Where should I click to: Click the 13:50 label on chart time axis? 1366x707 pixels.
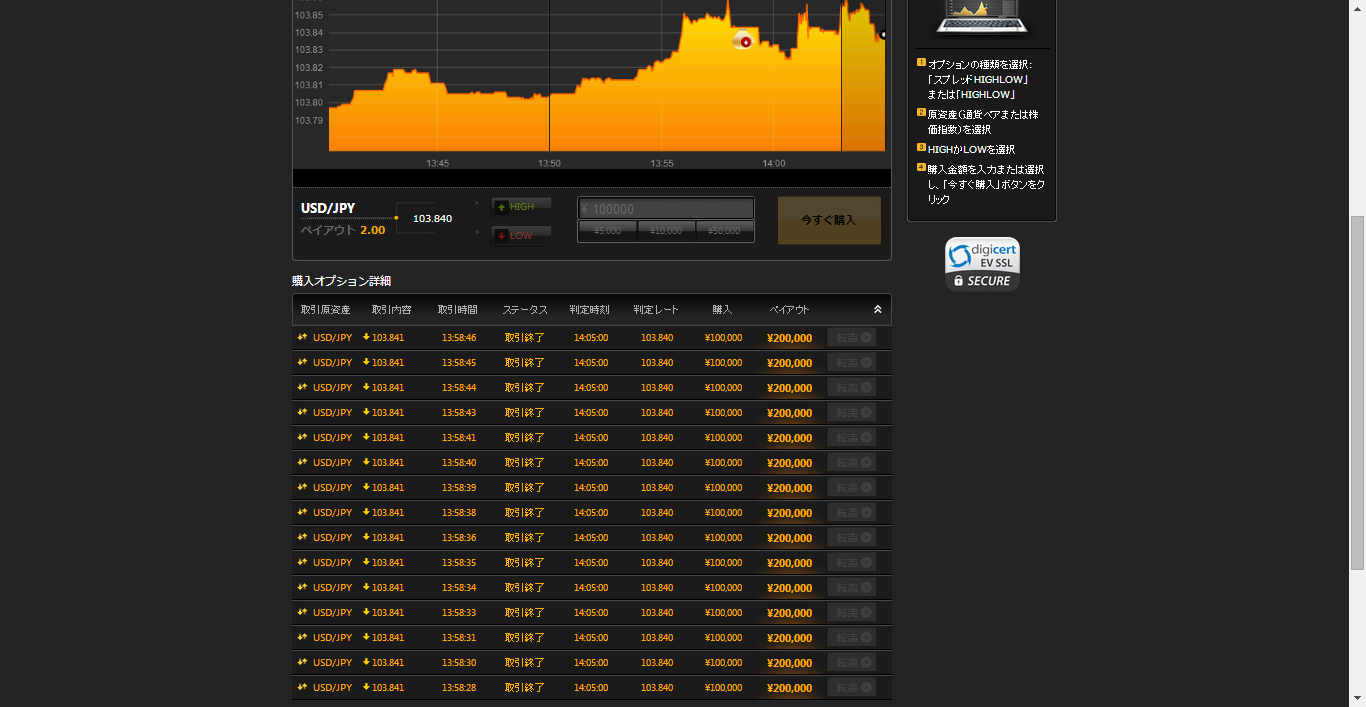coord(549,163)
